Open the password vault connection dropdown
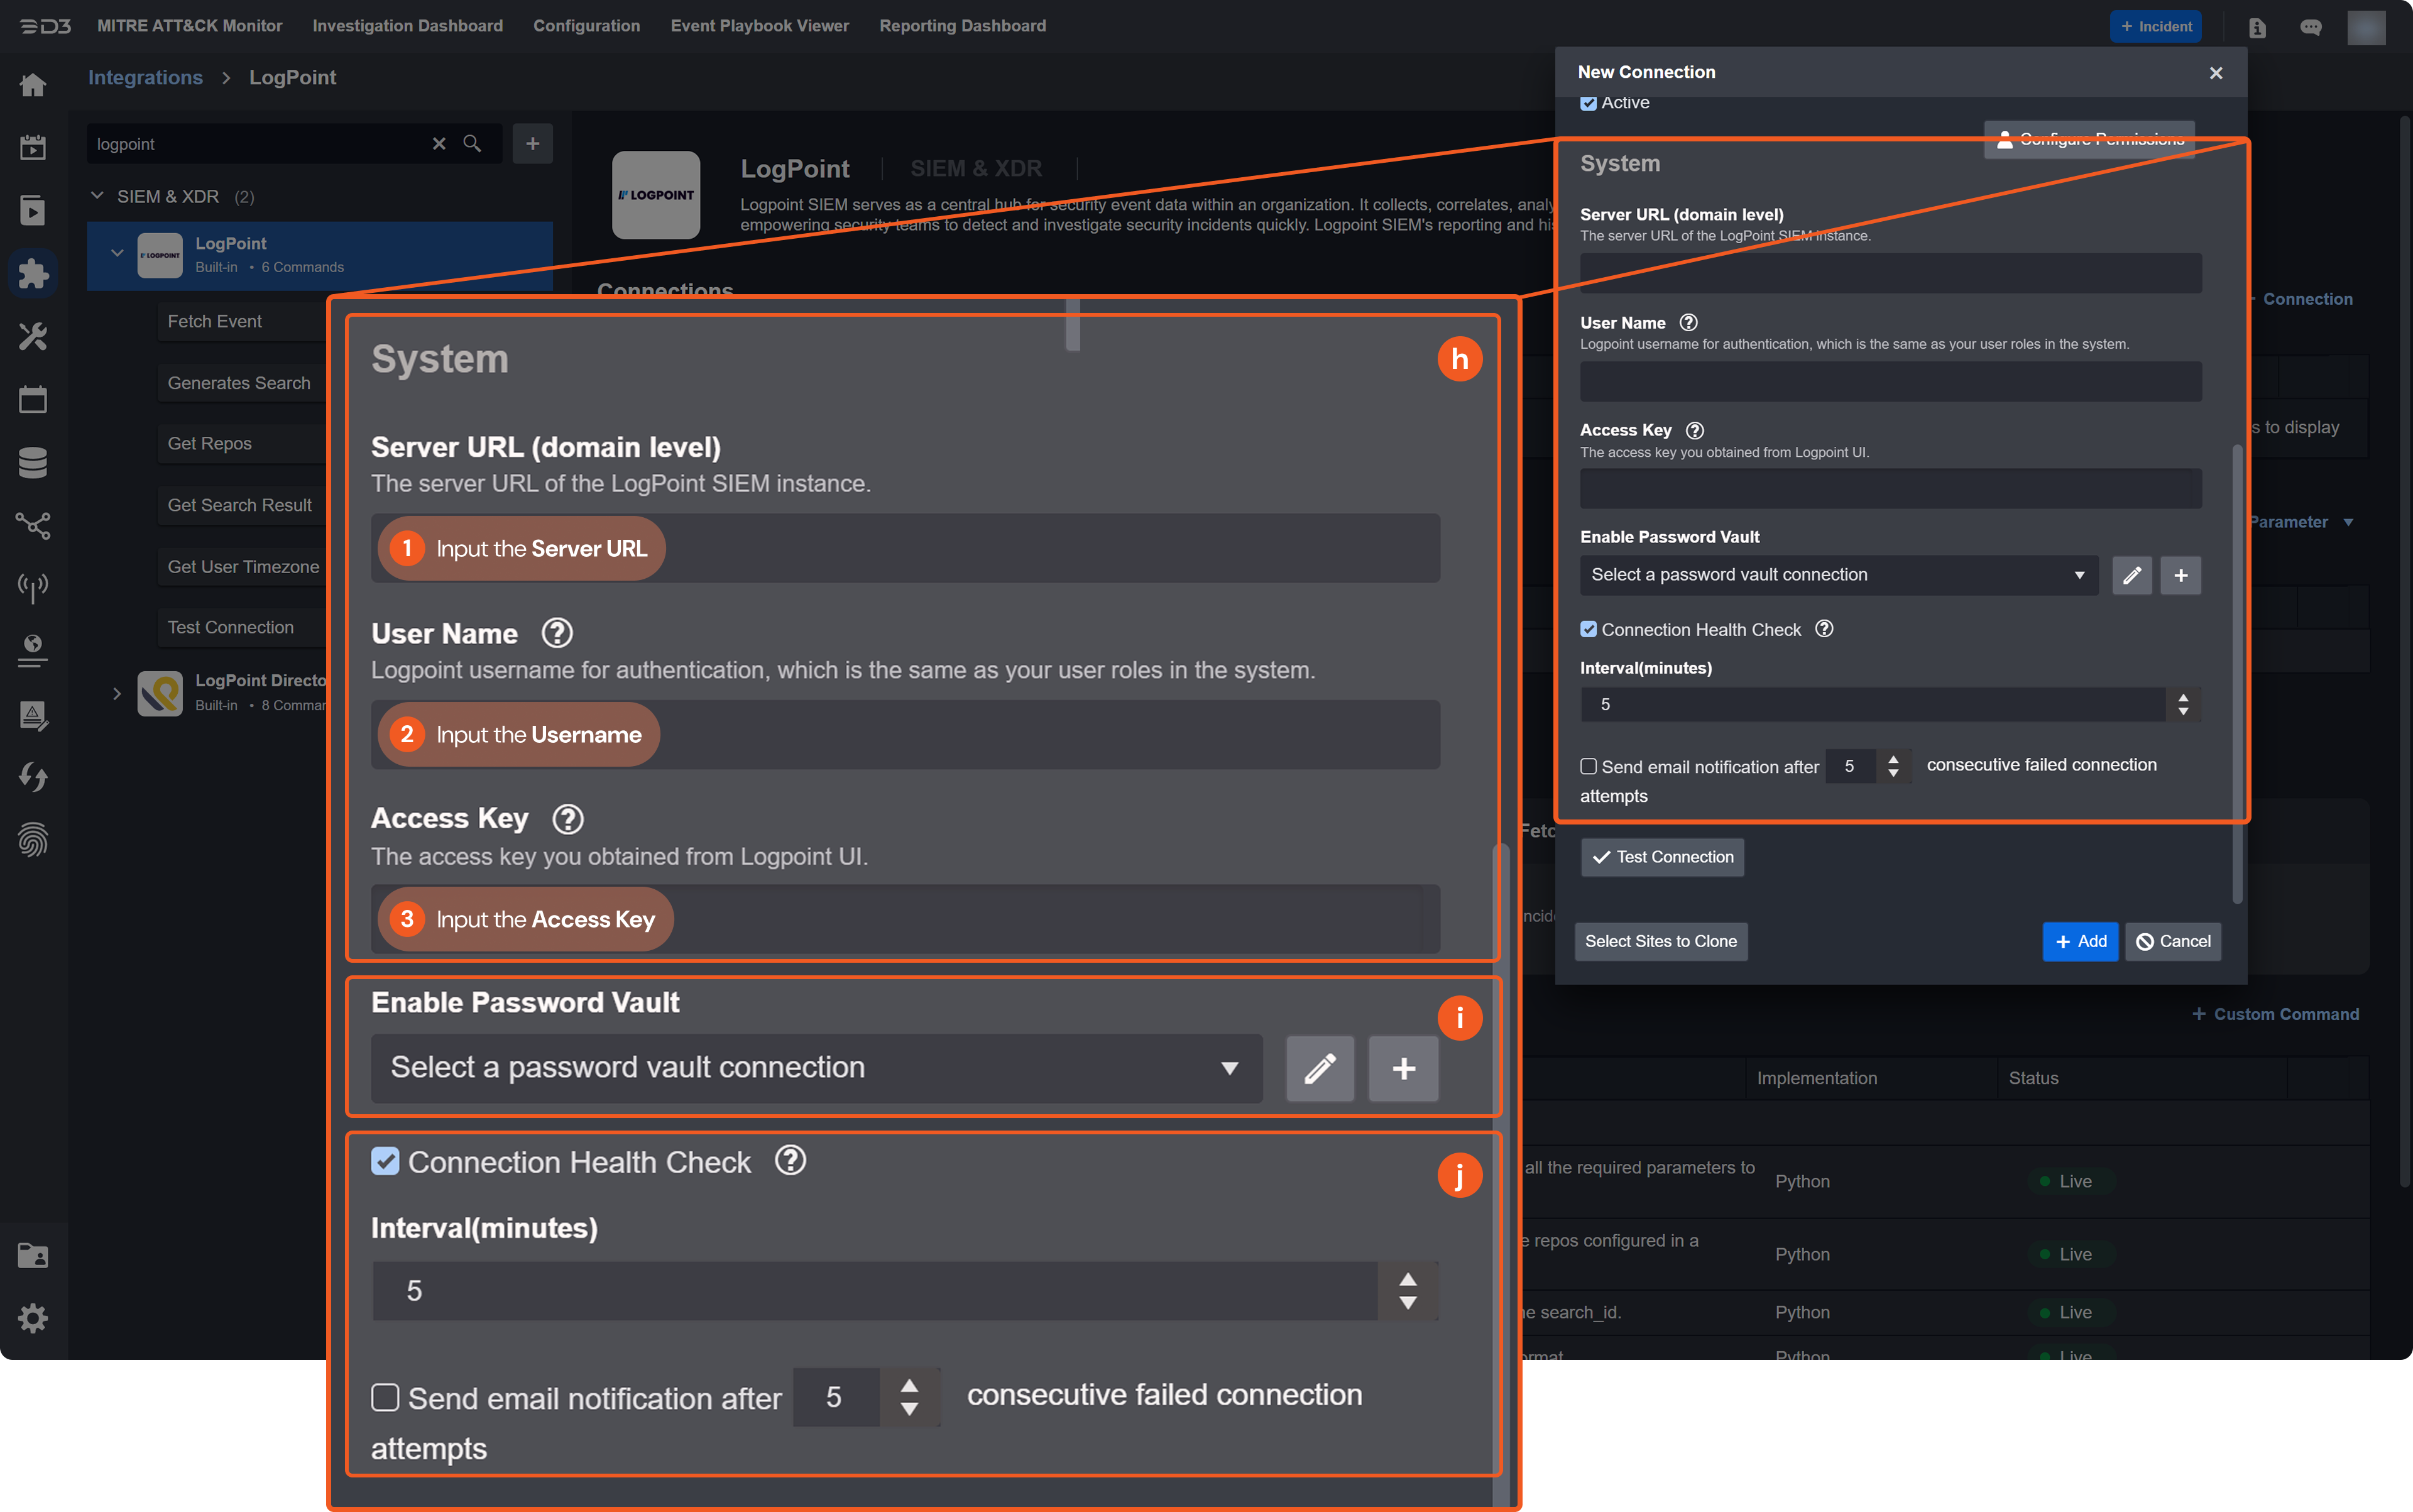Image resolution: width=2413 pixels, height=1512 pixels. 1838,575
